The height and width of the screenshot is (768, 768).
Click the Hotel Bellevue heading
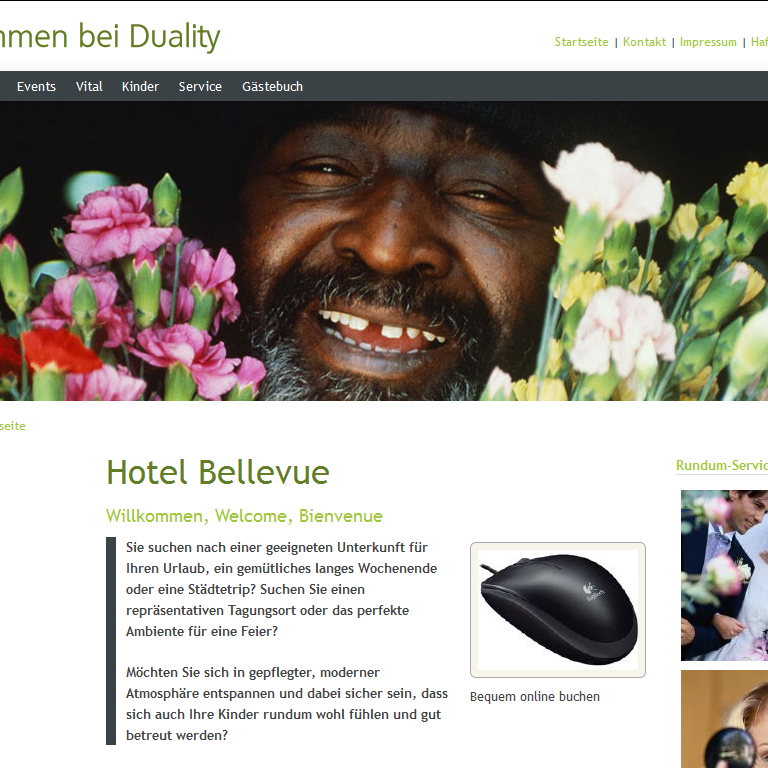pos(217,472)
